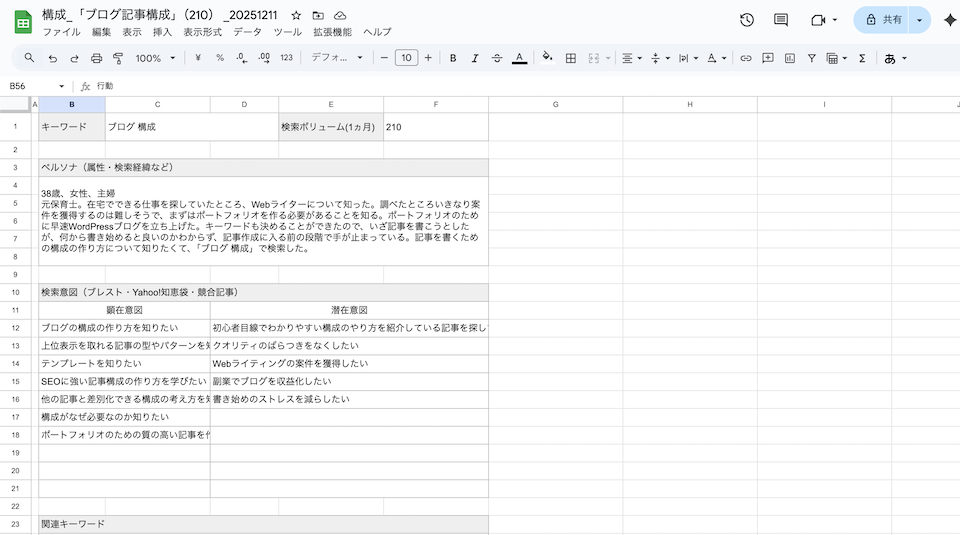Decrease decimal places

point(242,58)
